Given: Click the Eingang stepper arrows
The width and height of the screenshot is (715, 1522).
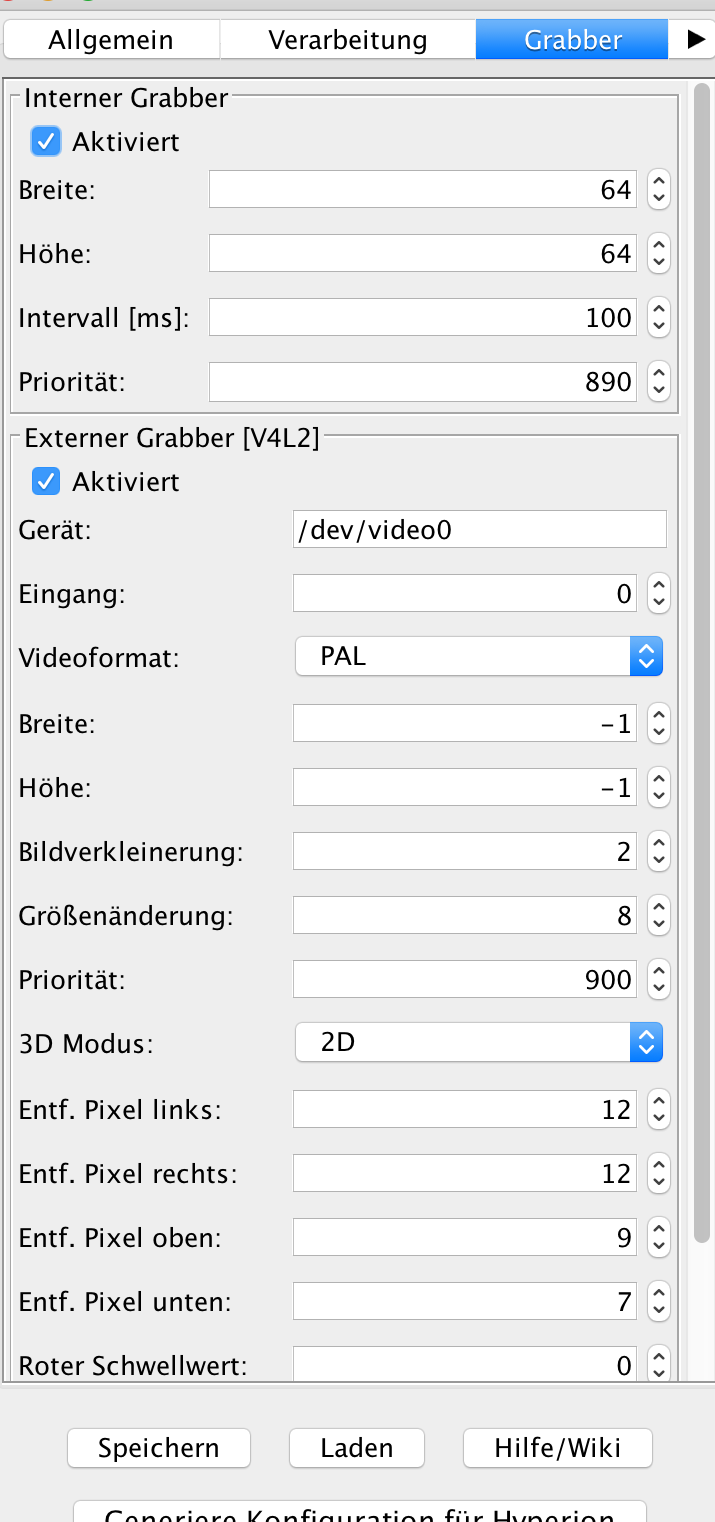Looking at the screenshot, I should (658, 595).
